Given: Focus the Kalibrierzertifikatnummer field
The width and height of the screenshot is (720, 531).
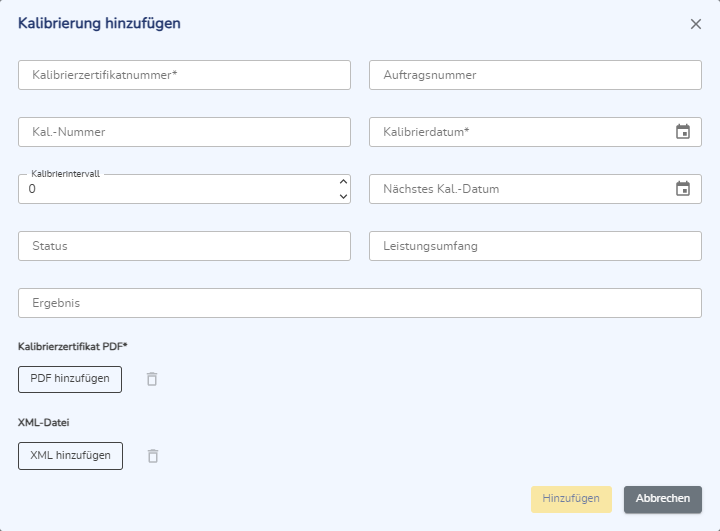Looking at the screenshot, I should tap(184, 75).
